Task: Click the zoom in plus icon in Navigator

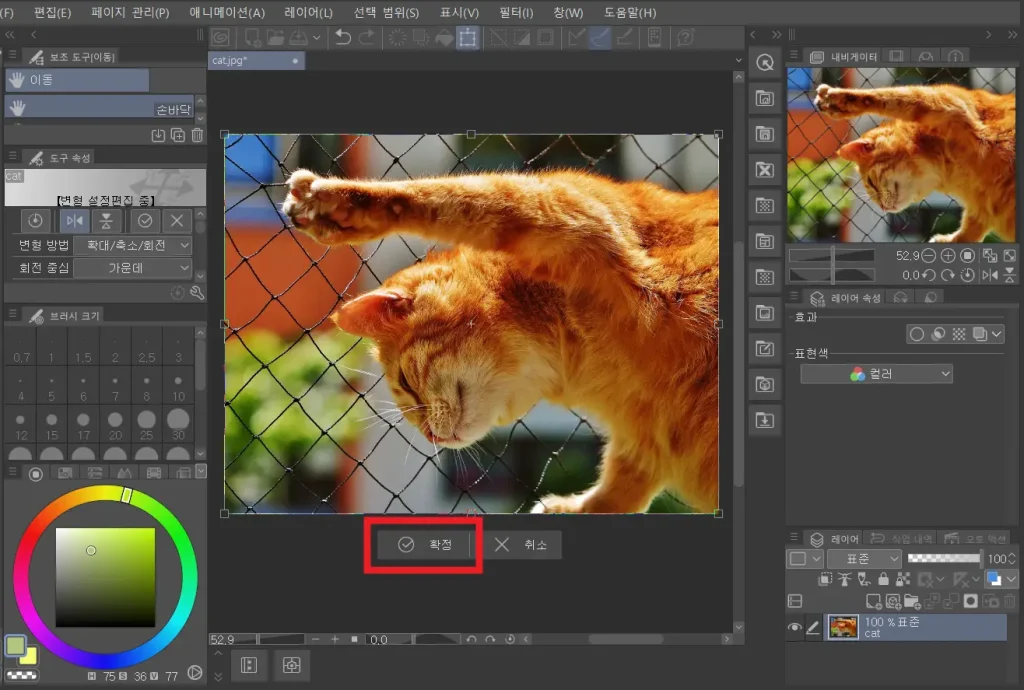Action: [948, 255]
